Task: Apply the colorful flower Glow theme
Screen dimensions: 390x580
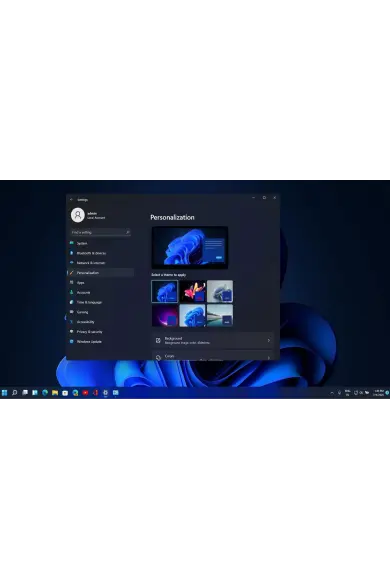Action: coord(192,291)
